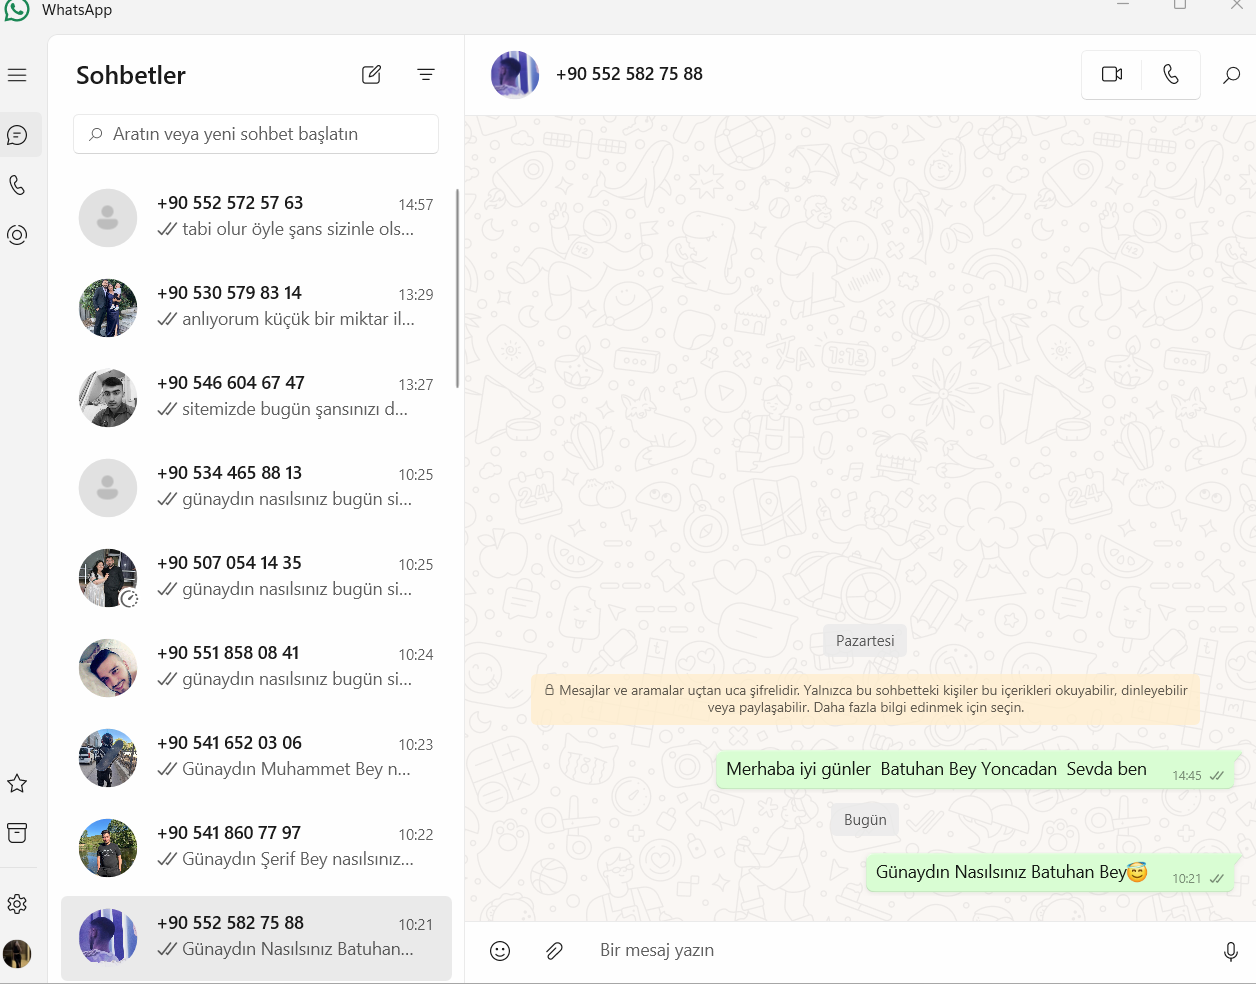Click the avatar of +90 507 054 14 35
Image resolution: width=1256 pixels, height=984 pixels.
[x=108, y=578]
